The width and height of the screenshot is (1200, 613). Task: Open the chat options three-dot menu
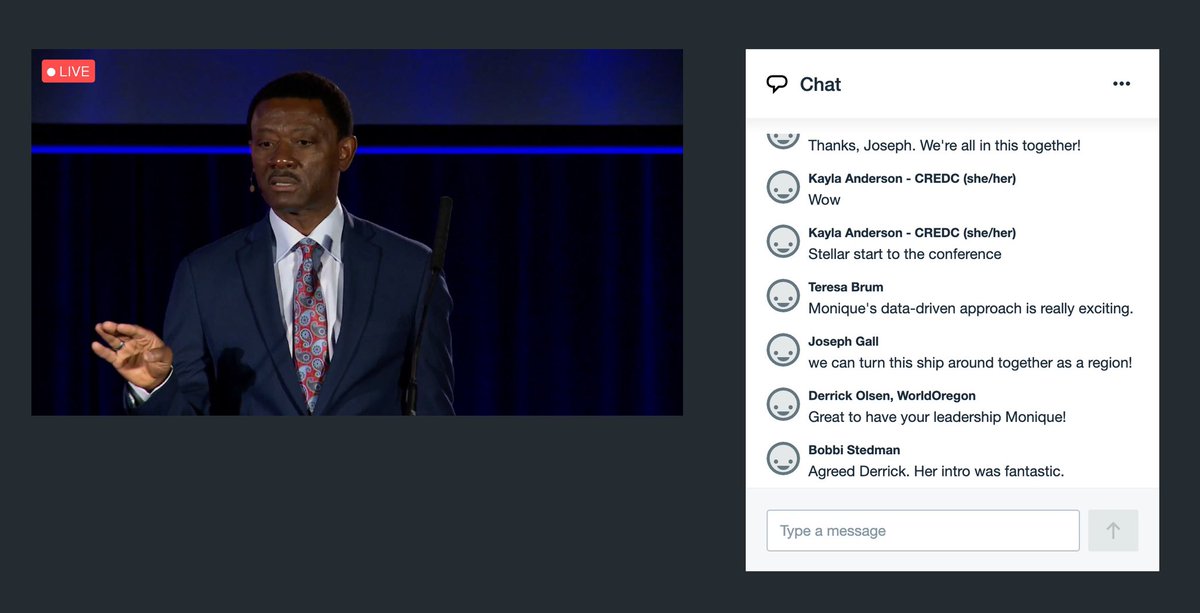pos(1121,84)
